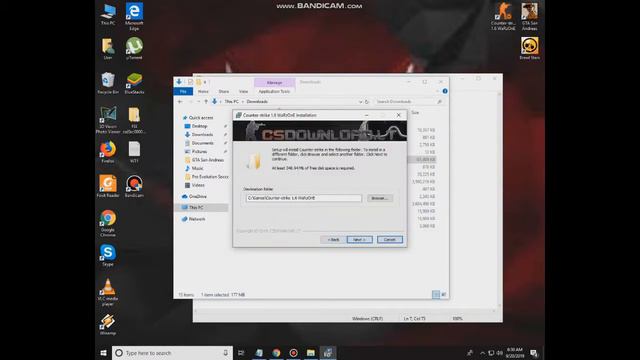This screenshot has height=360, width=640.
Task: Click This PC in address breadcrumb
Action: [231, 102]
